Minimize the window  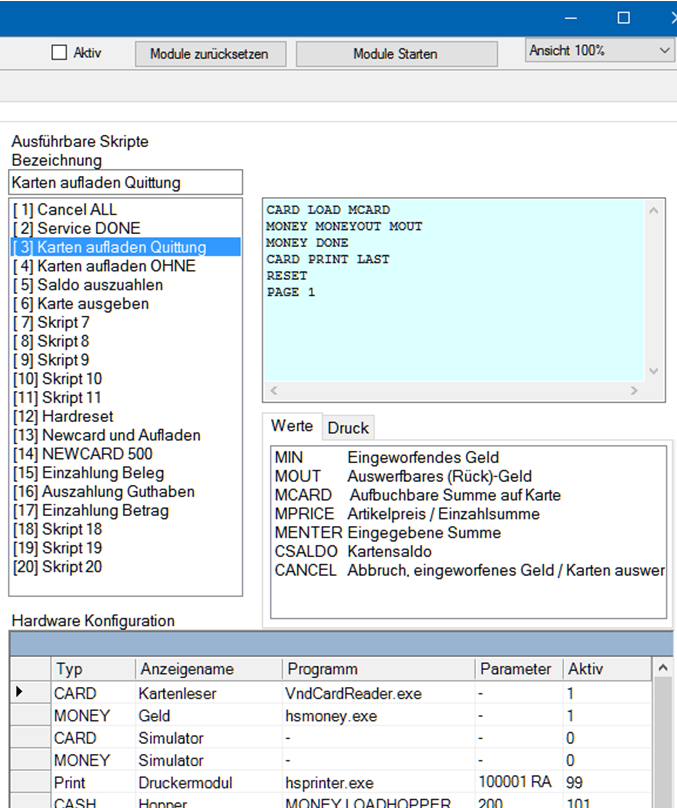570,18
